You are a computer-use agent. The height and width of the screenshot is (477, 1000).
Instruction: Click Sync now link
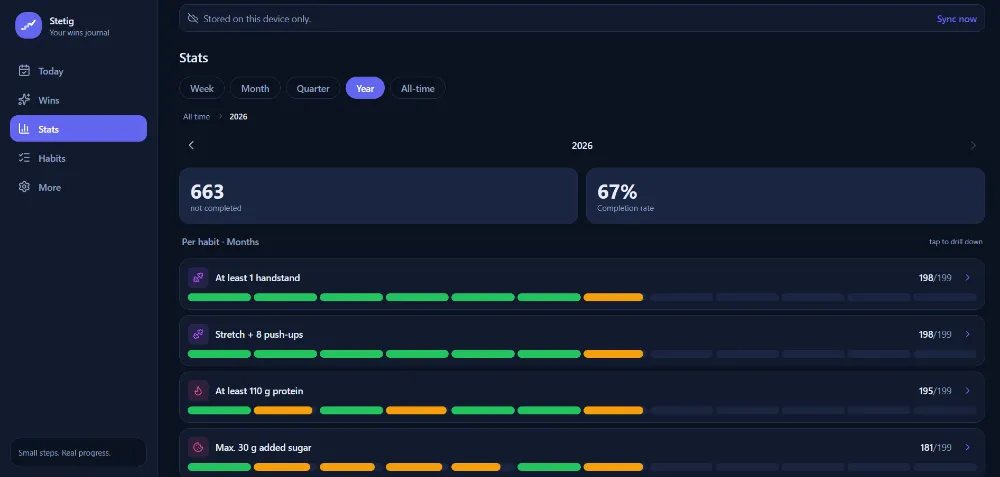tap(956, 18)
